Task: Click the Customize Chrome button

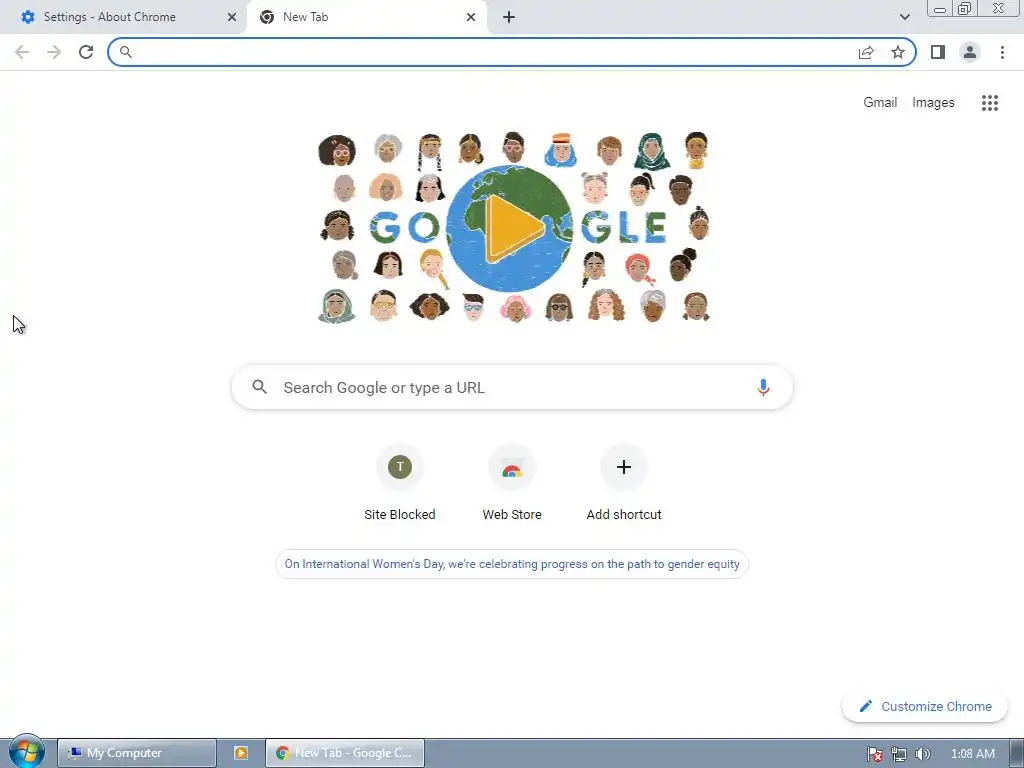Action: 925,706
